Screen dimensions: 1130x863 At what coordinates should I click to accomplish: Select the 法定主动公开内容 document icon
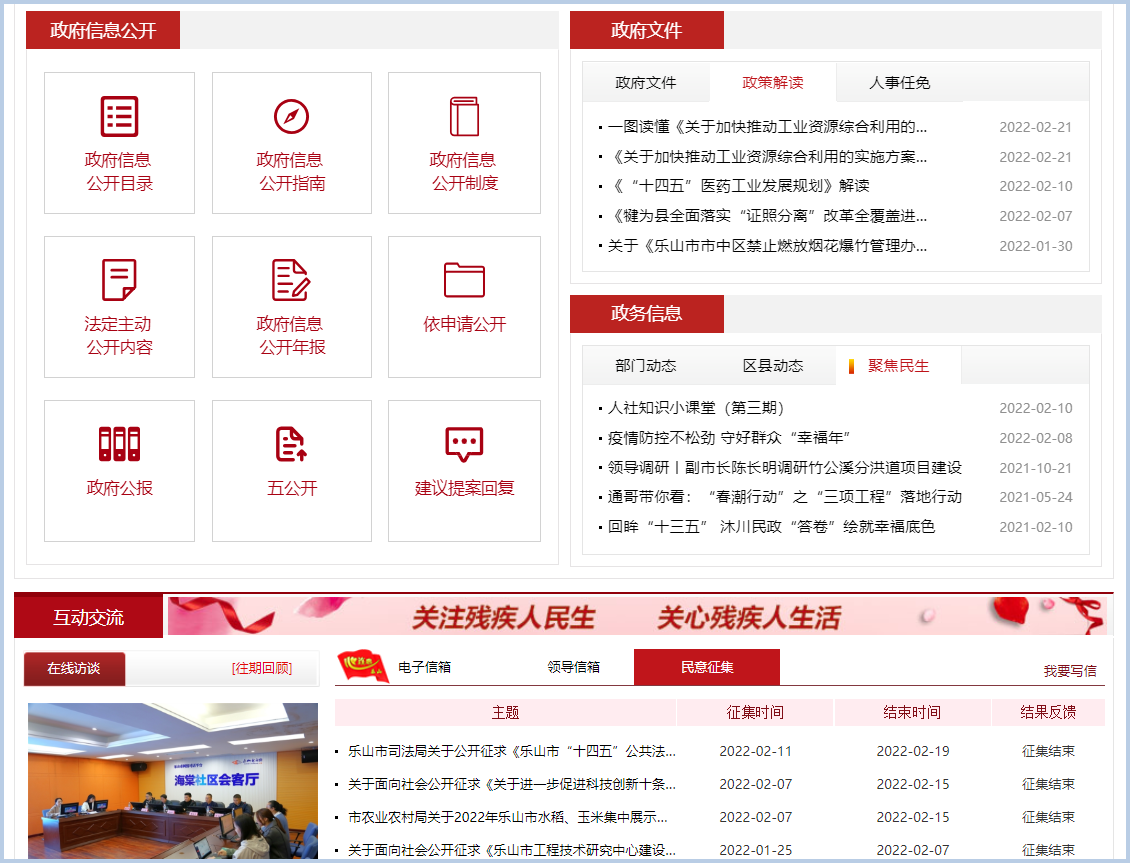coord(119,280)
